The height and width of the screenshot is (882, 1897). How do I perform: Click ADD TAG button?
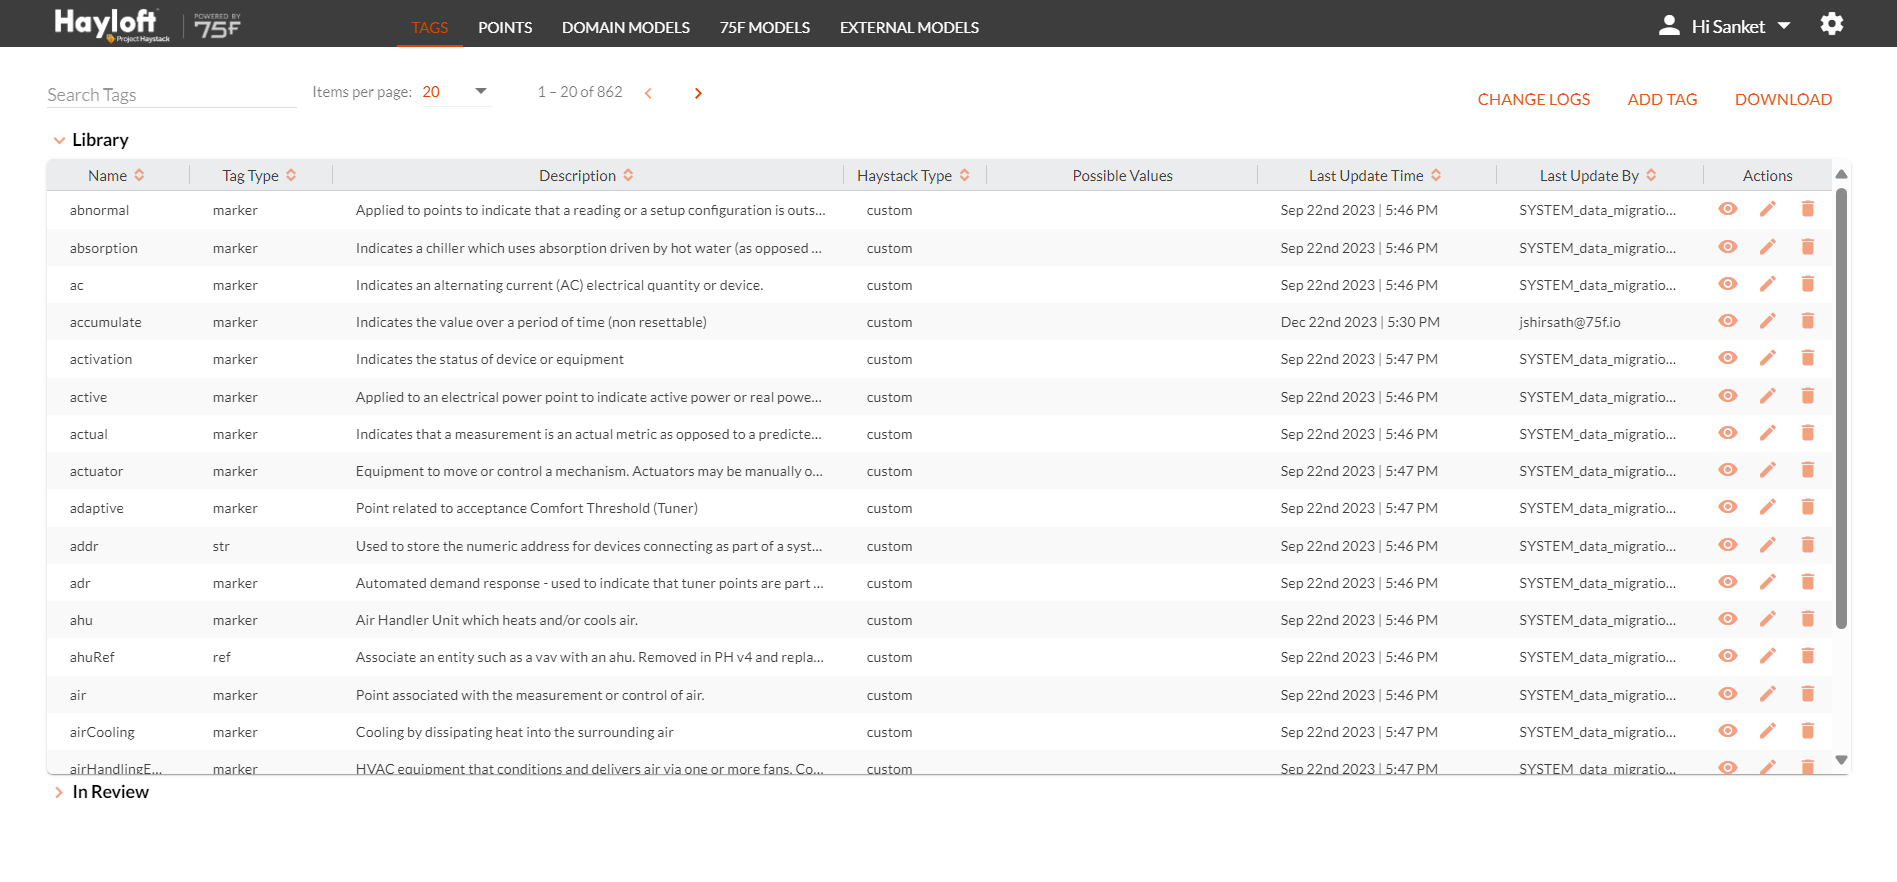[x=1662, y=99]
